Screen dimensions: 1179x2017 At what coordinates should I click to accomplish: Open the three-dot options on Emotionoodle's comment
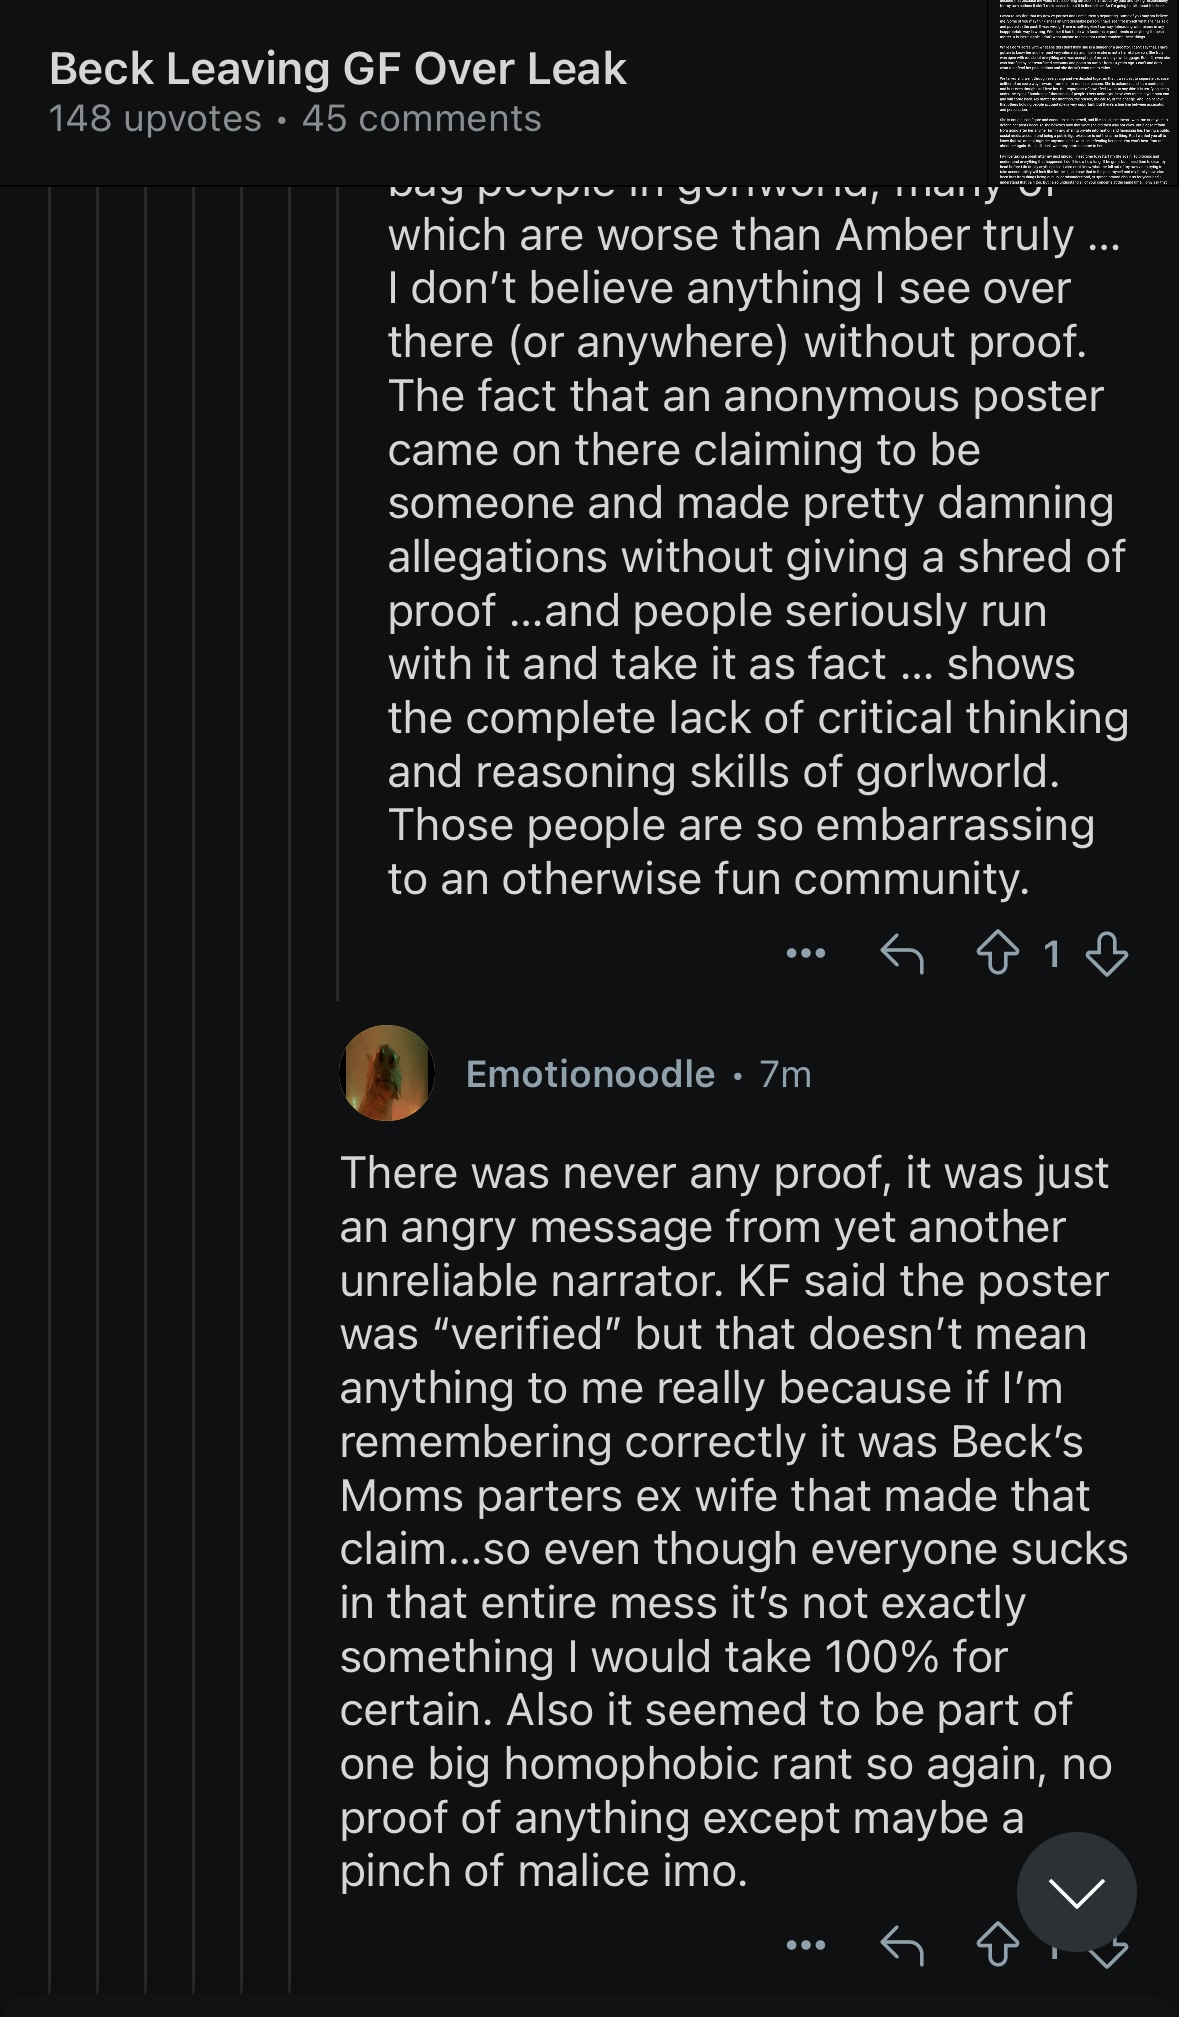point(805,1945)
